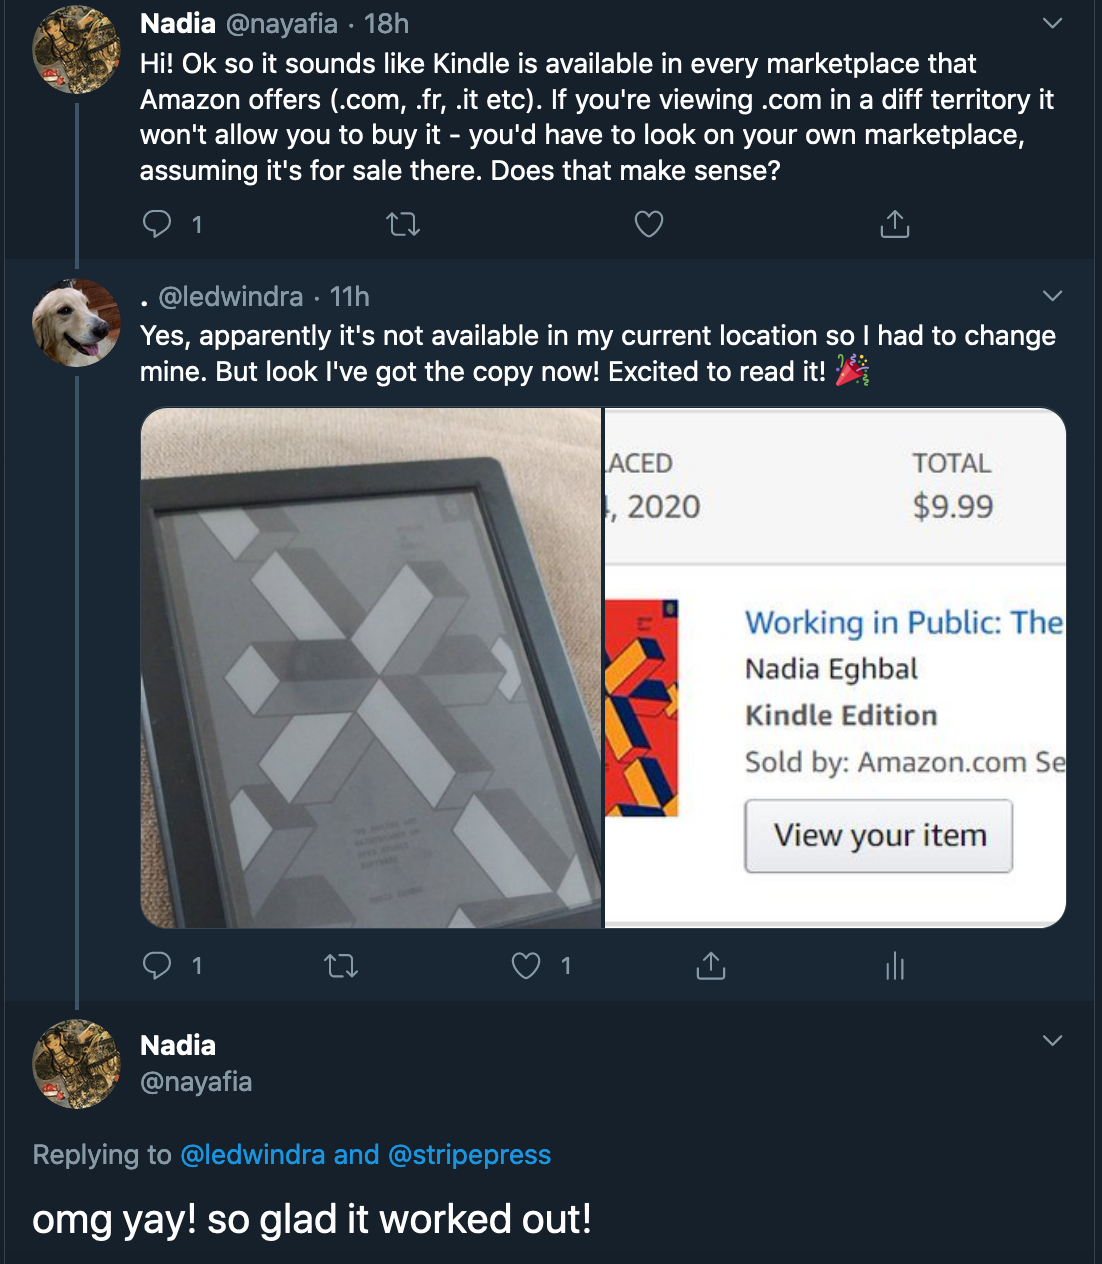Retweet Nadia's Kindle marketplace tweet
Image resolution: width=1102 pixels, height=1264 pixels.
(x=403, y=224)
